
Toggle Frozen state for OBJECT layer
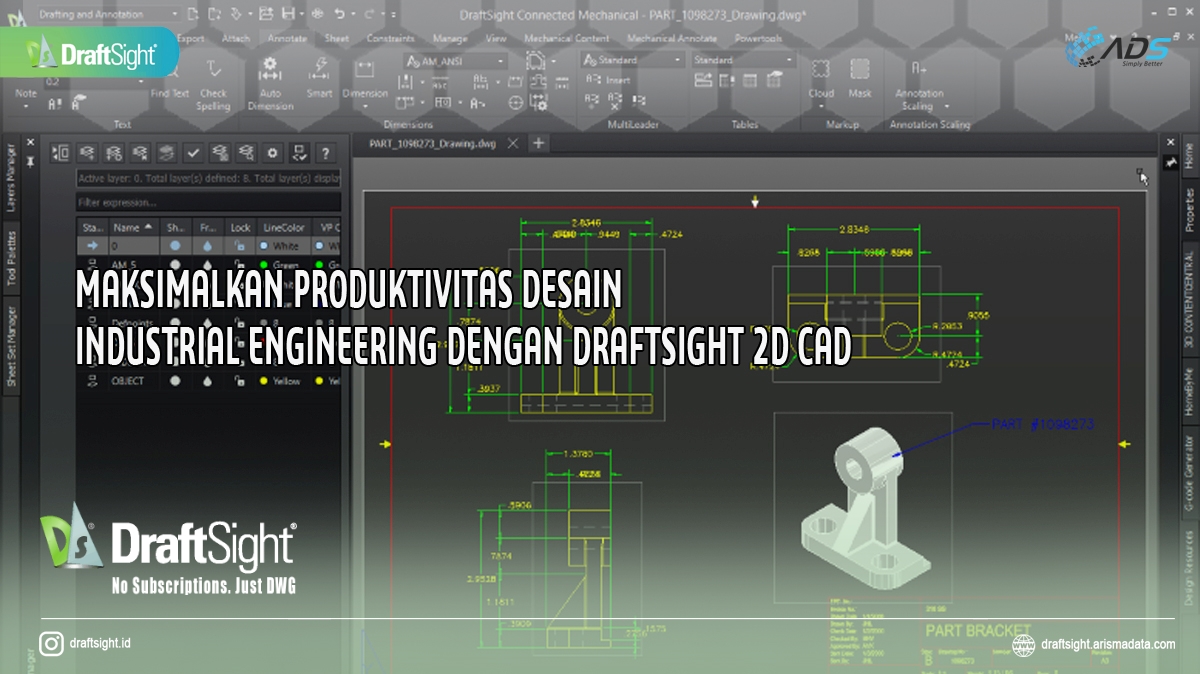[x=207, y=381]
